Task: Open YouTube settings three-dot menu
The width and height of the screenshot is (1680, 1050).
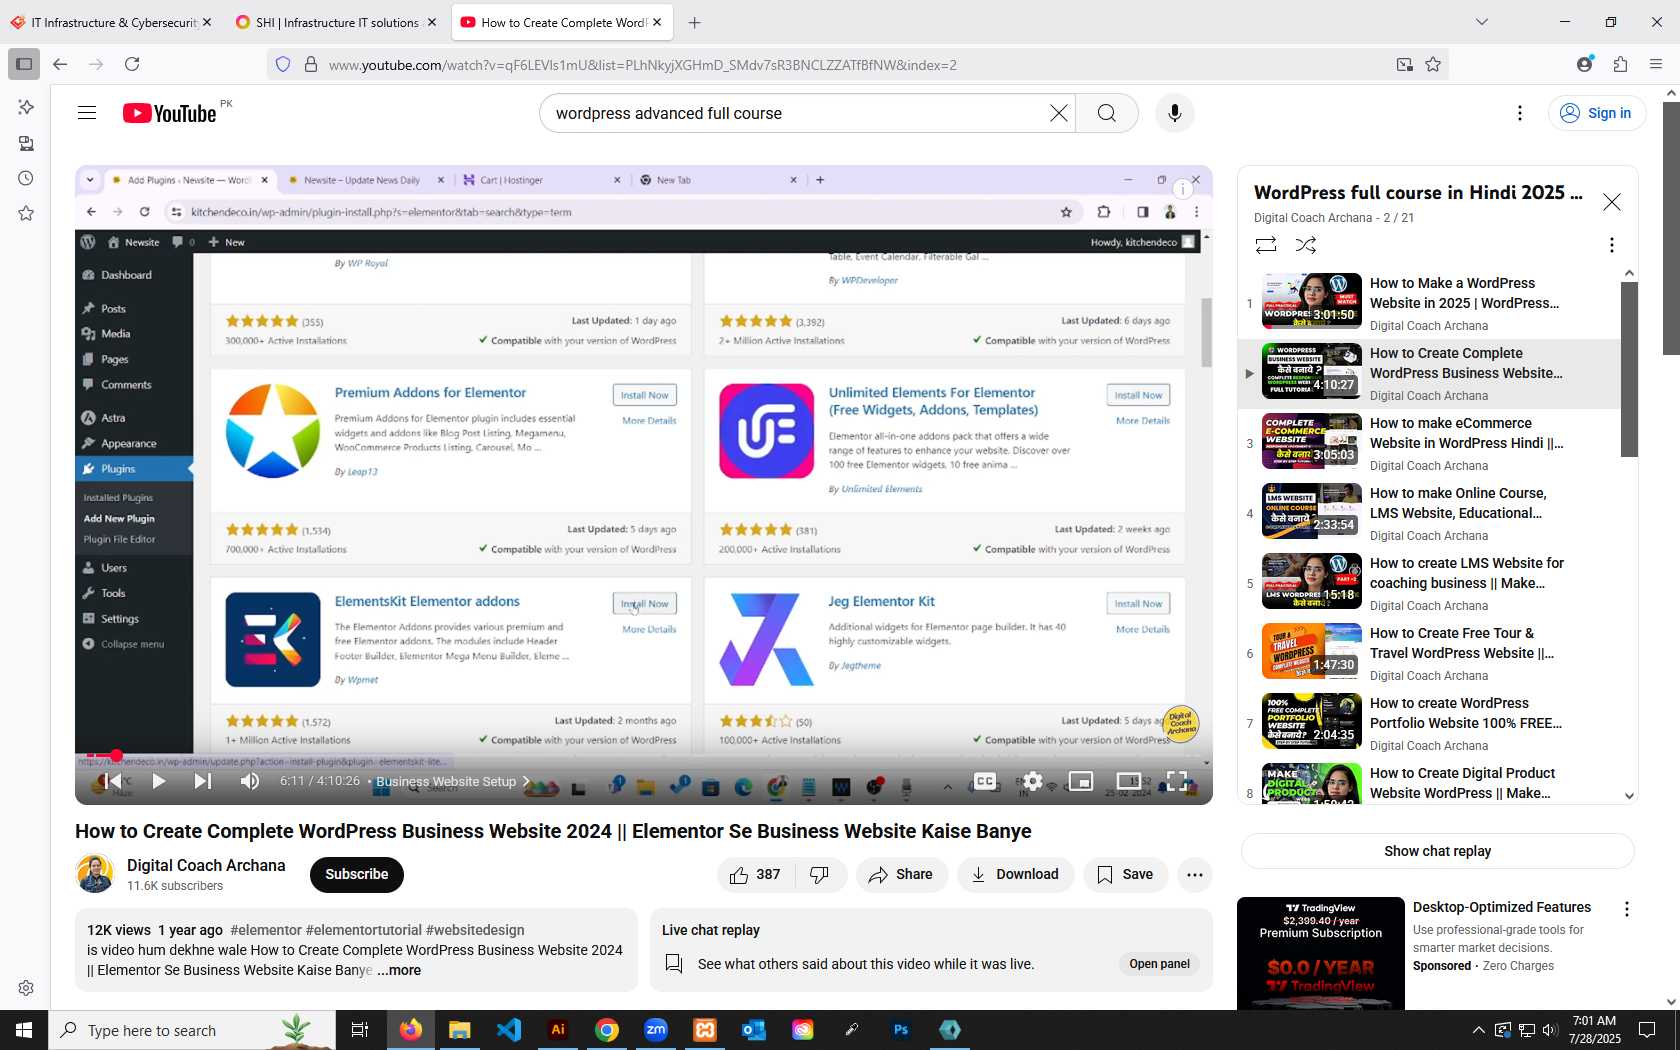Action: tap(1520, 113)
